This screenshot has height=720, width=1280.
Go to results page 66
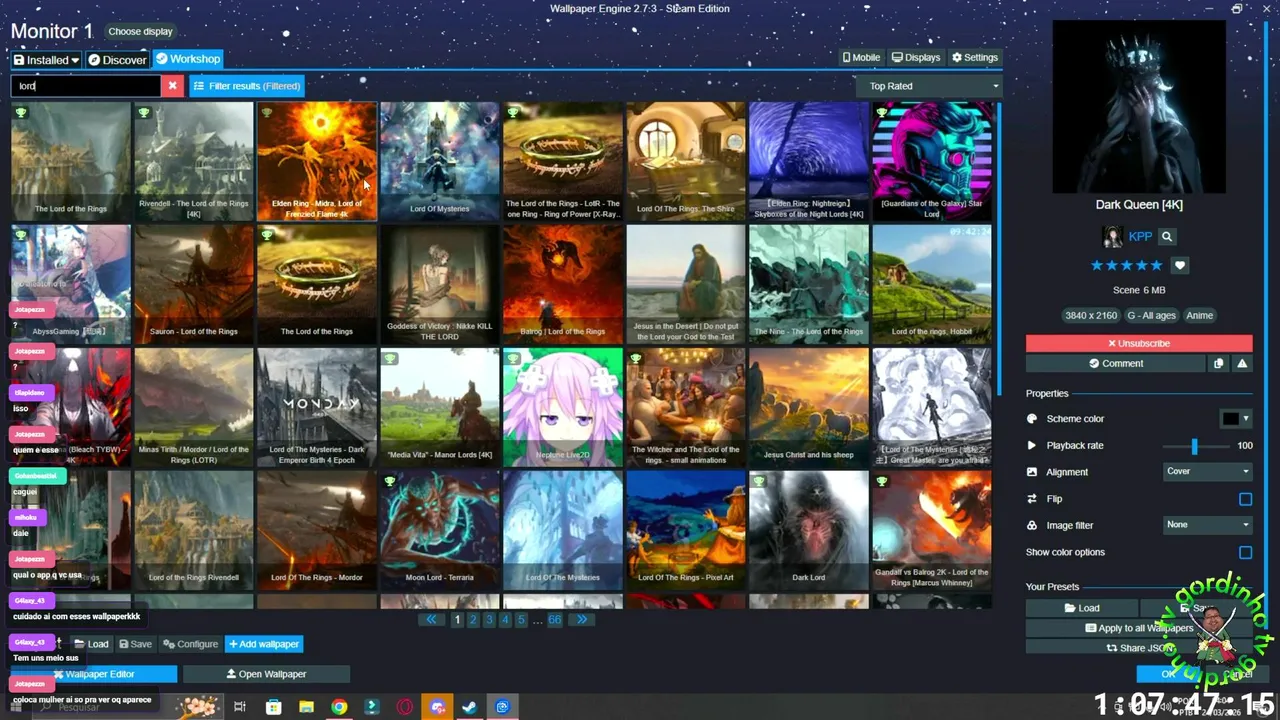pos(554,620)
